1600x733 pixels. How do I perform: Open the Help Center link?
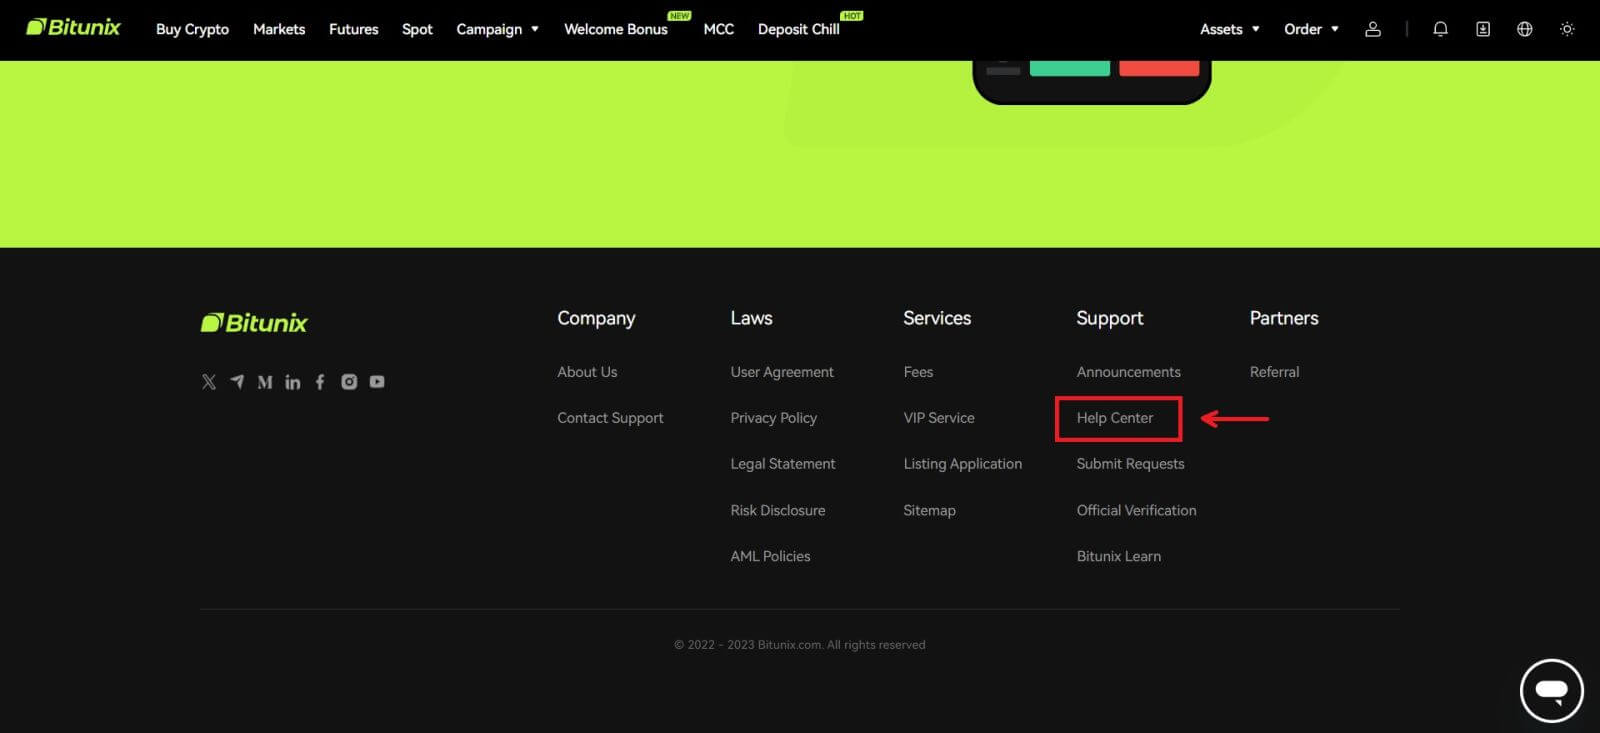(x=1115, y=418)
